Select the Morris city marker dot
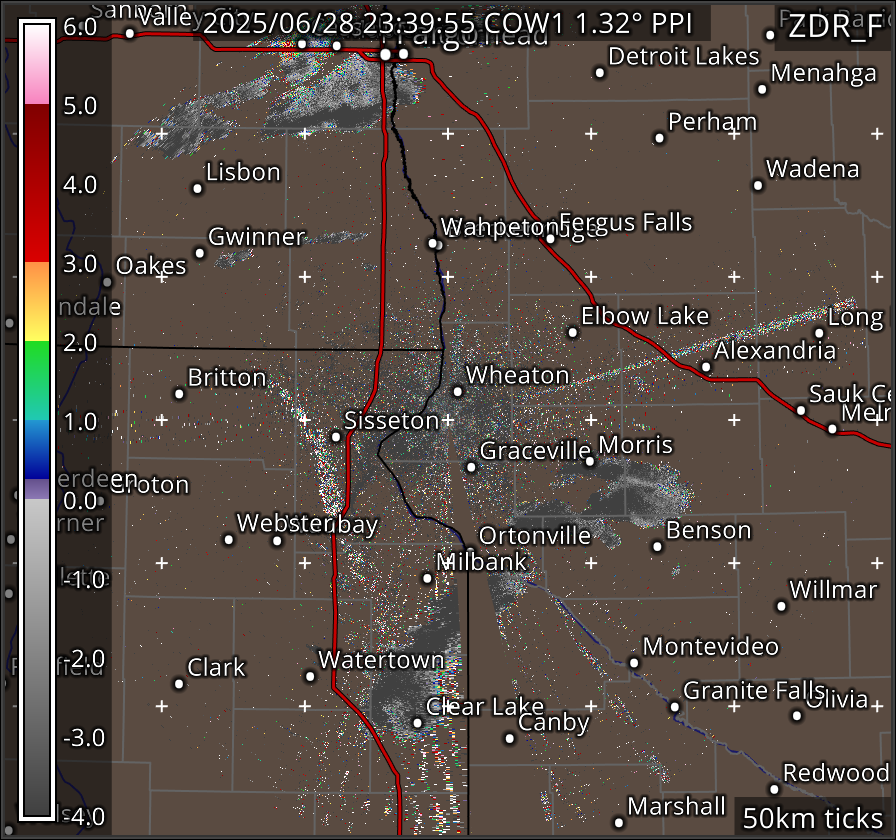Viewport: 896px width, 840px height. click(590, 461)
